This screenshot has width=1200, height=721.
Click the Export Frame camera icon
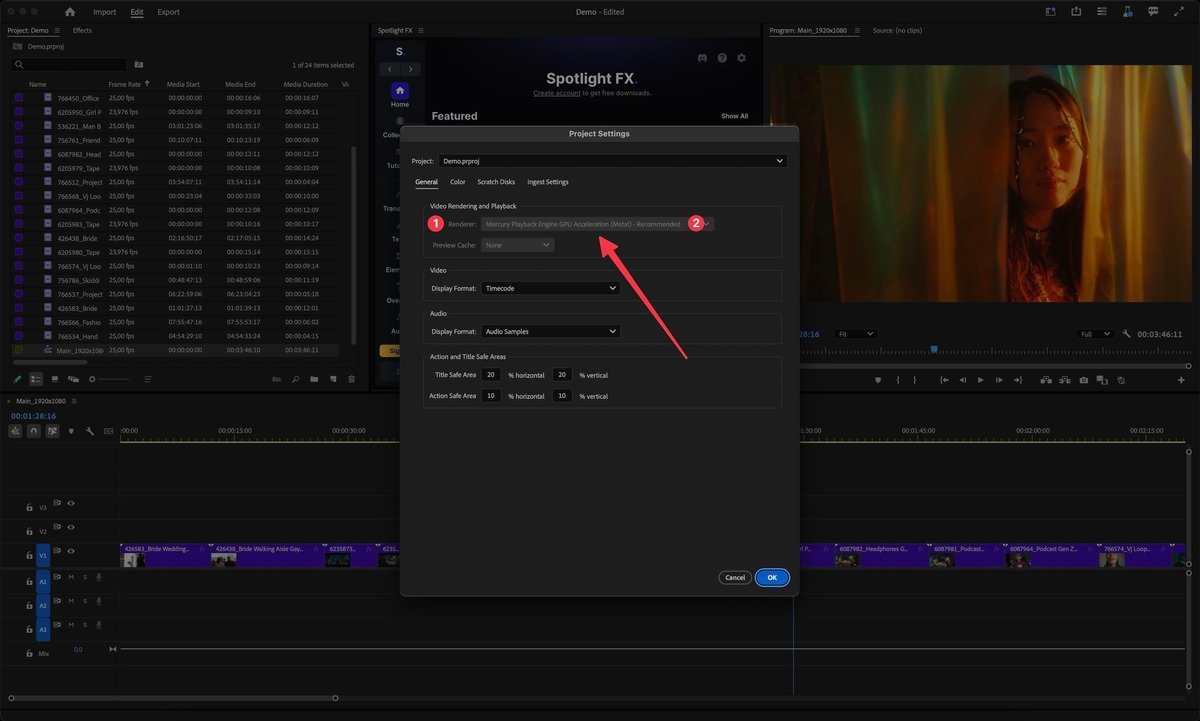[x=1084, y=379]
